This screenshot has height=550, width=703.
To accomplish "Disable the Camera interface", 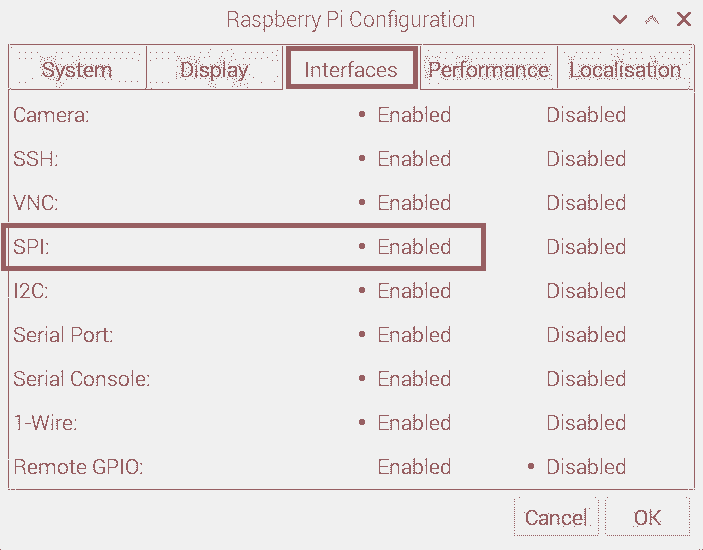I will 585,115.
